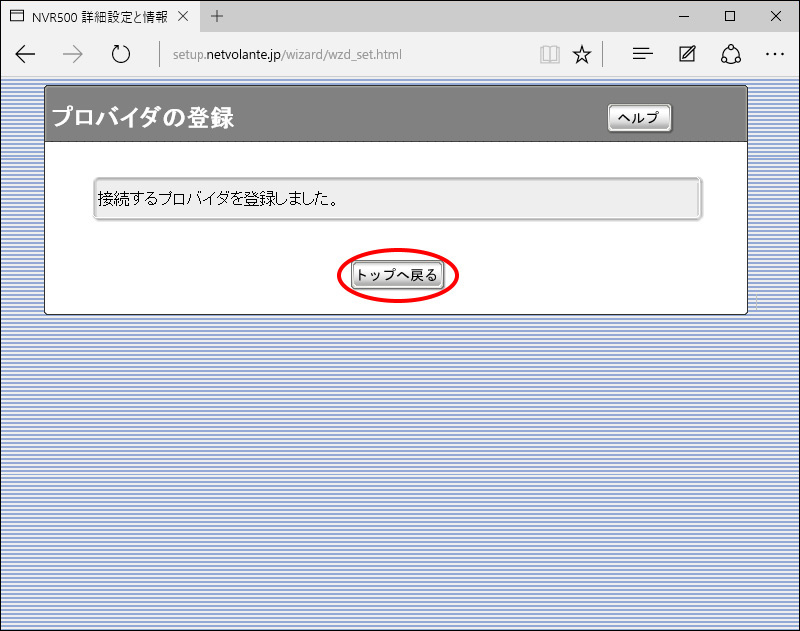Click the ヘルプ button

click(639, 118)
